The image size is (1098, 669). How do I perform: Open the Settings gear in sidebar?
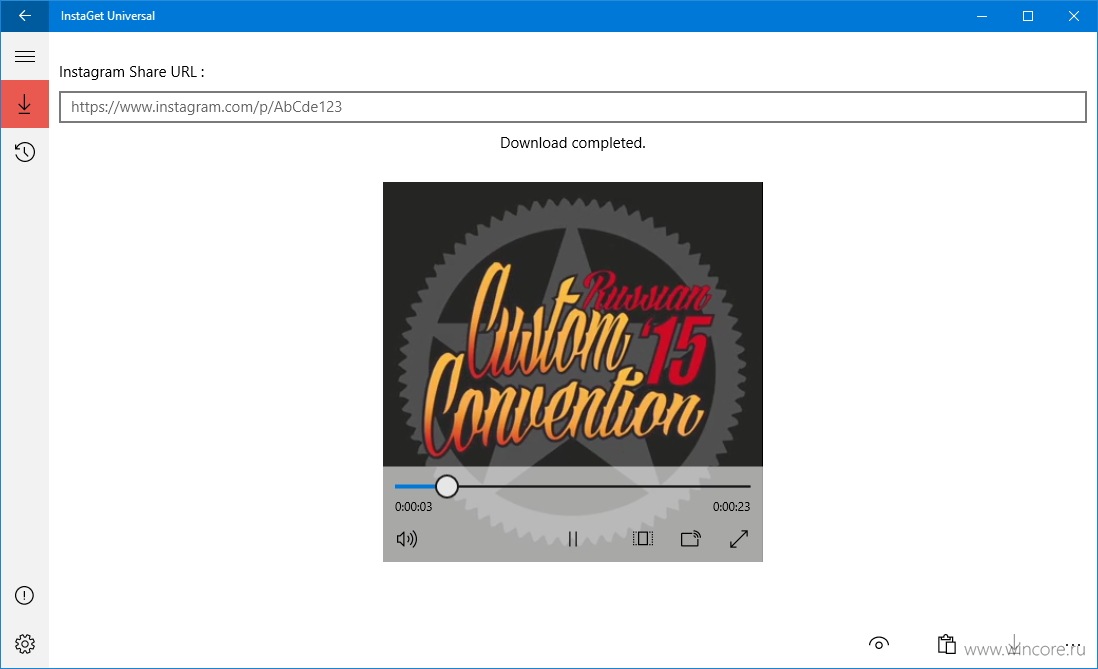(x=25, y=644)
